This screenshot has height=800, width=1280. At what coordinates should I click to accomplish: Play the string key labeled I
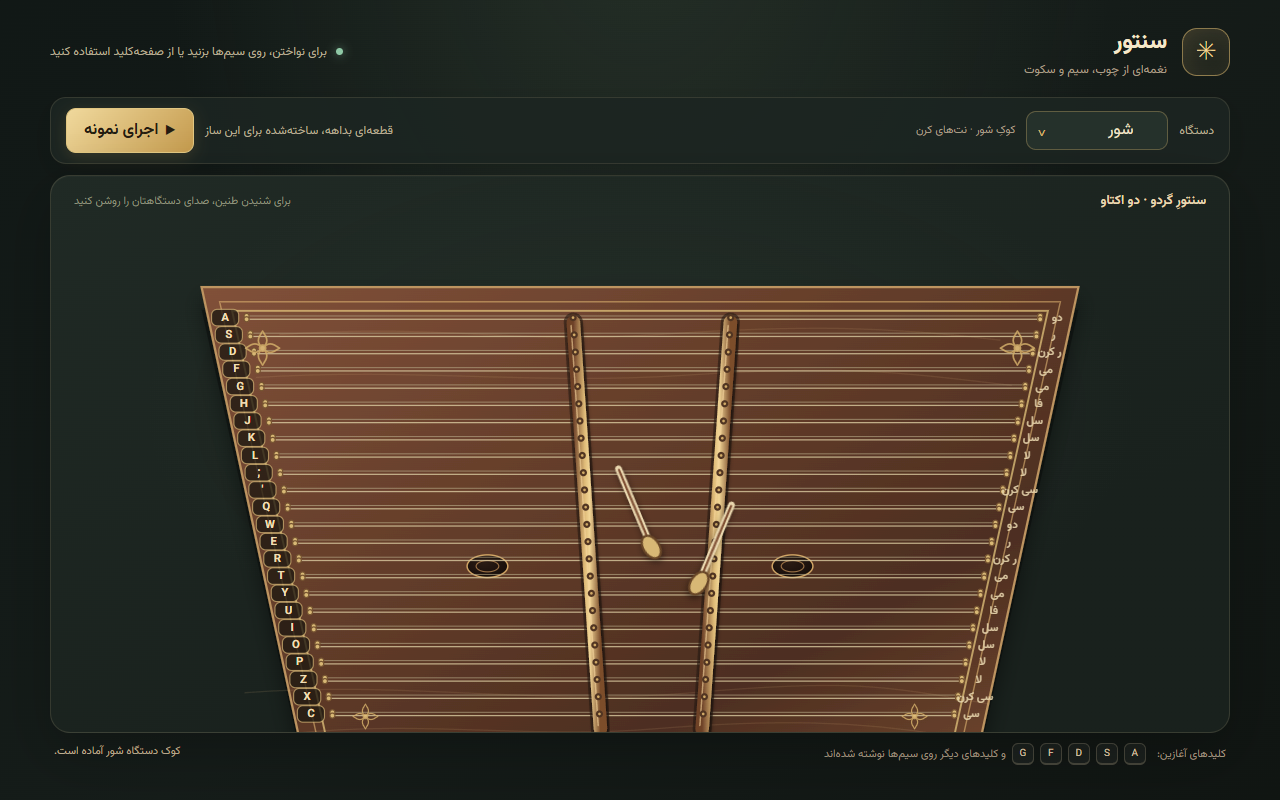[292, 627]
